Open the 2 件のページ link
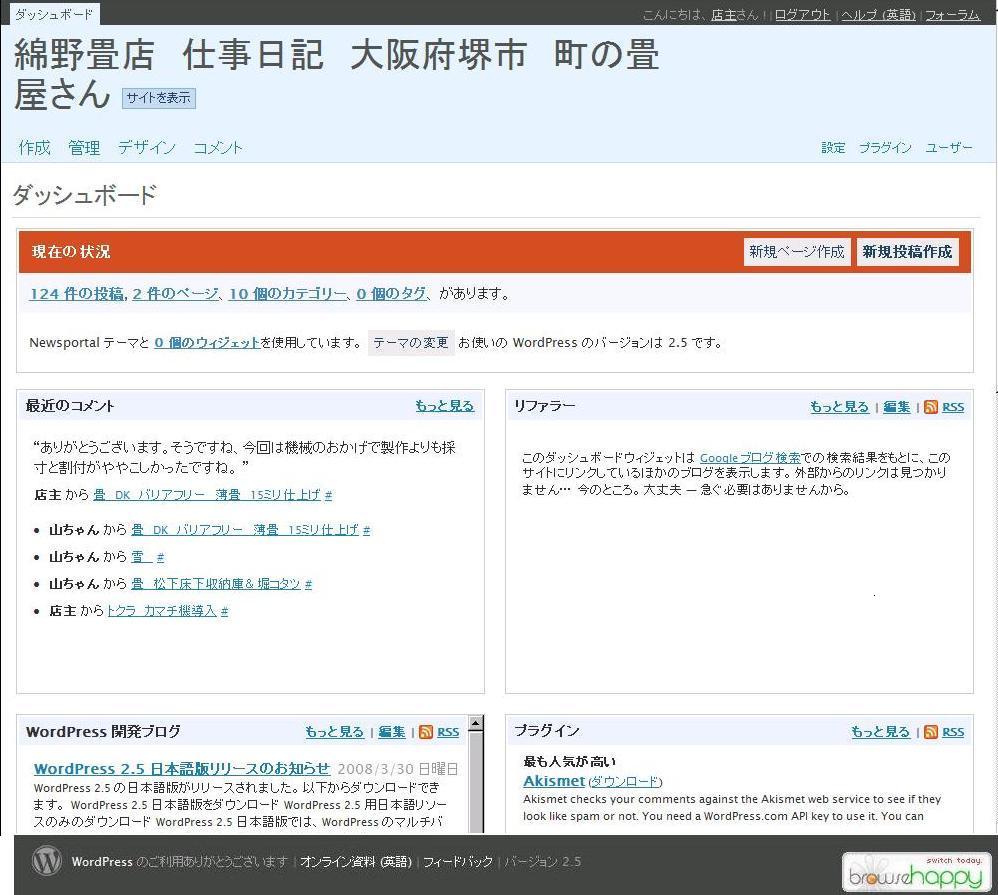 click(x=175, y=293)
